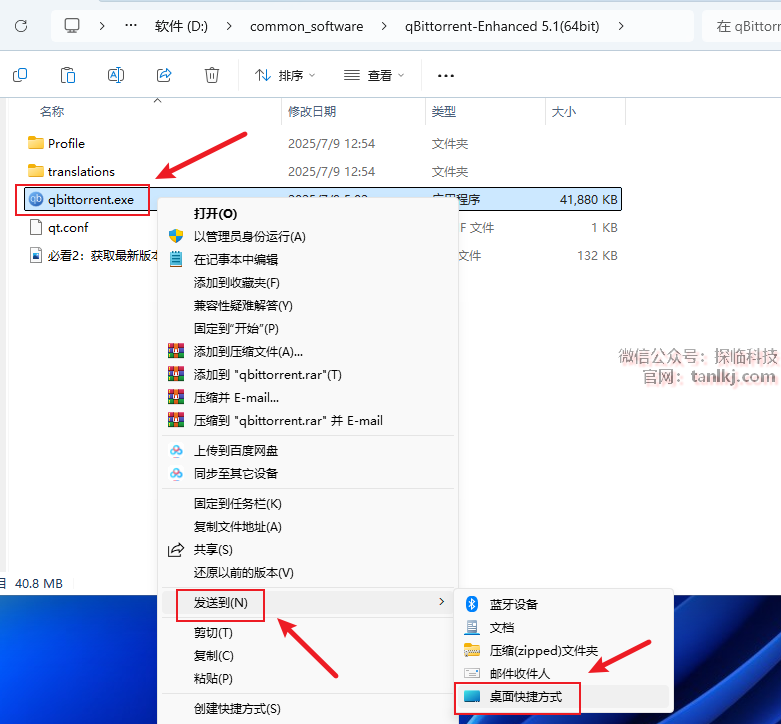Click qBittorrent-Enhanced 5.1(64bit) breadcrumb segment
Screen dimensions: 781x724
coord(502,26)
